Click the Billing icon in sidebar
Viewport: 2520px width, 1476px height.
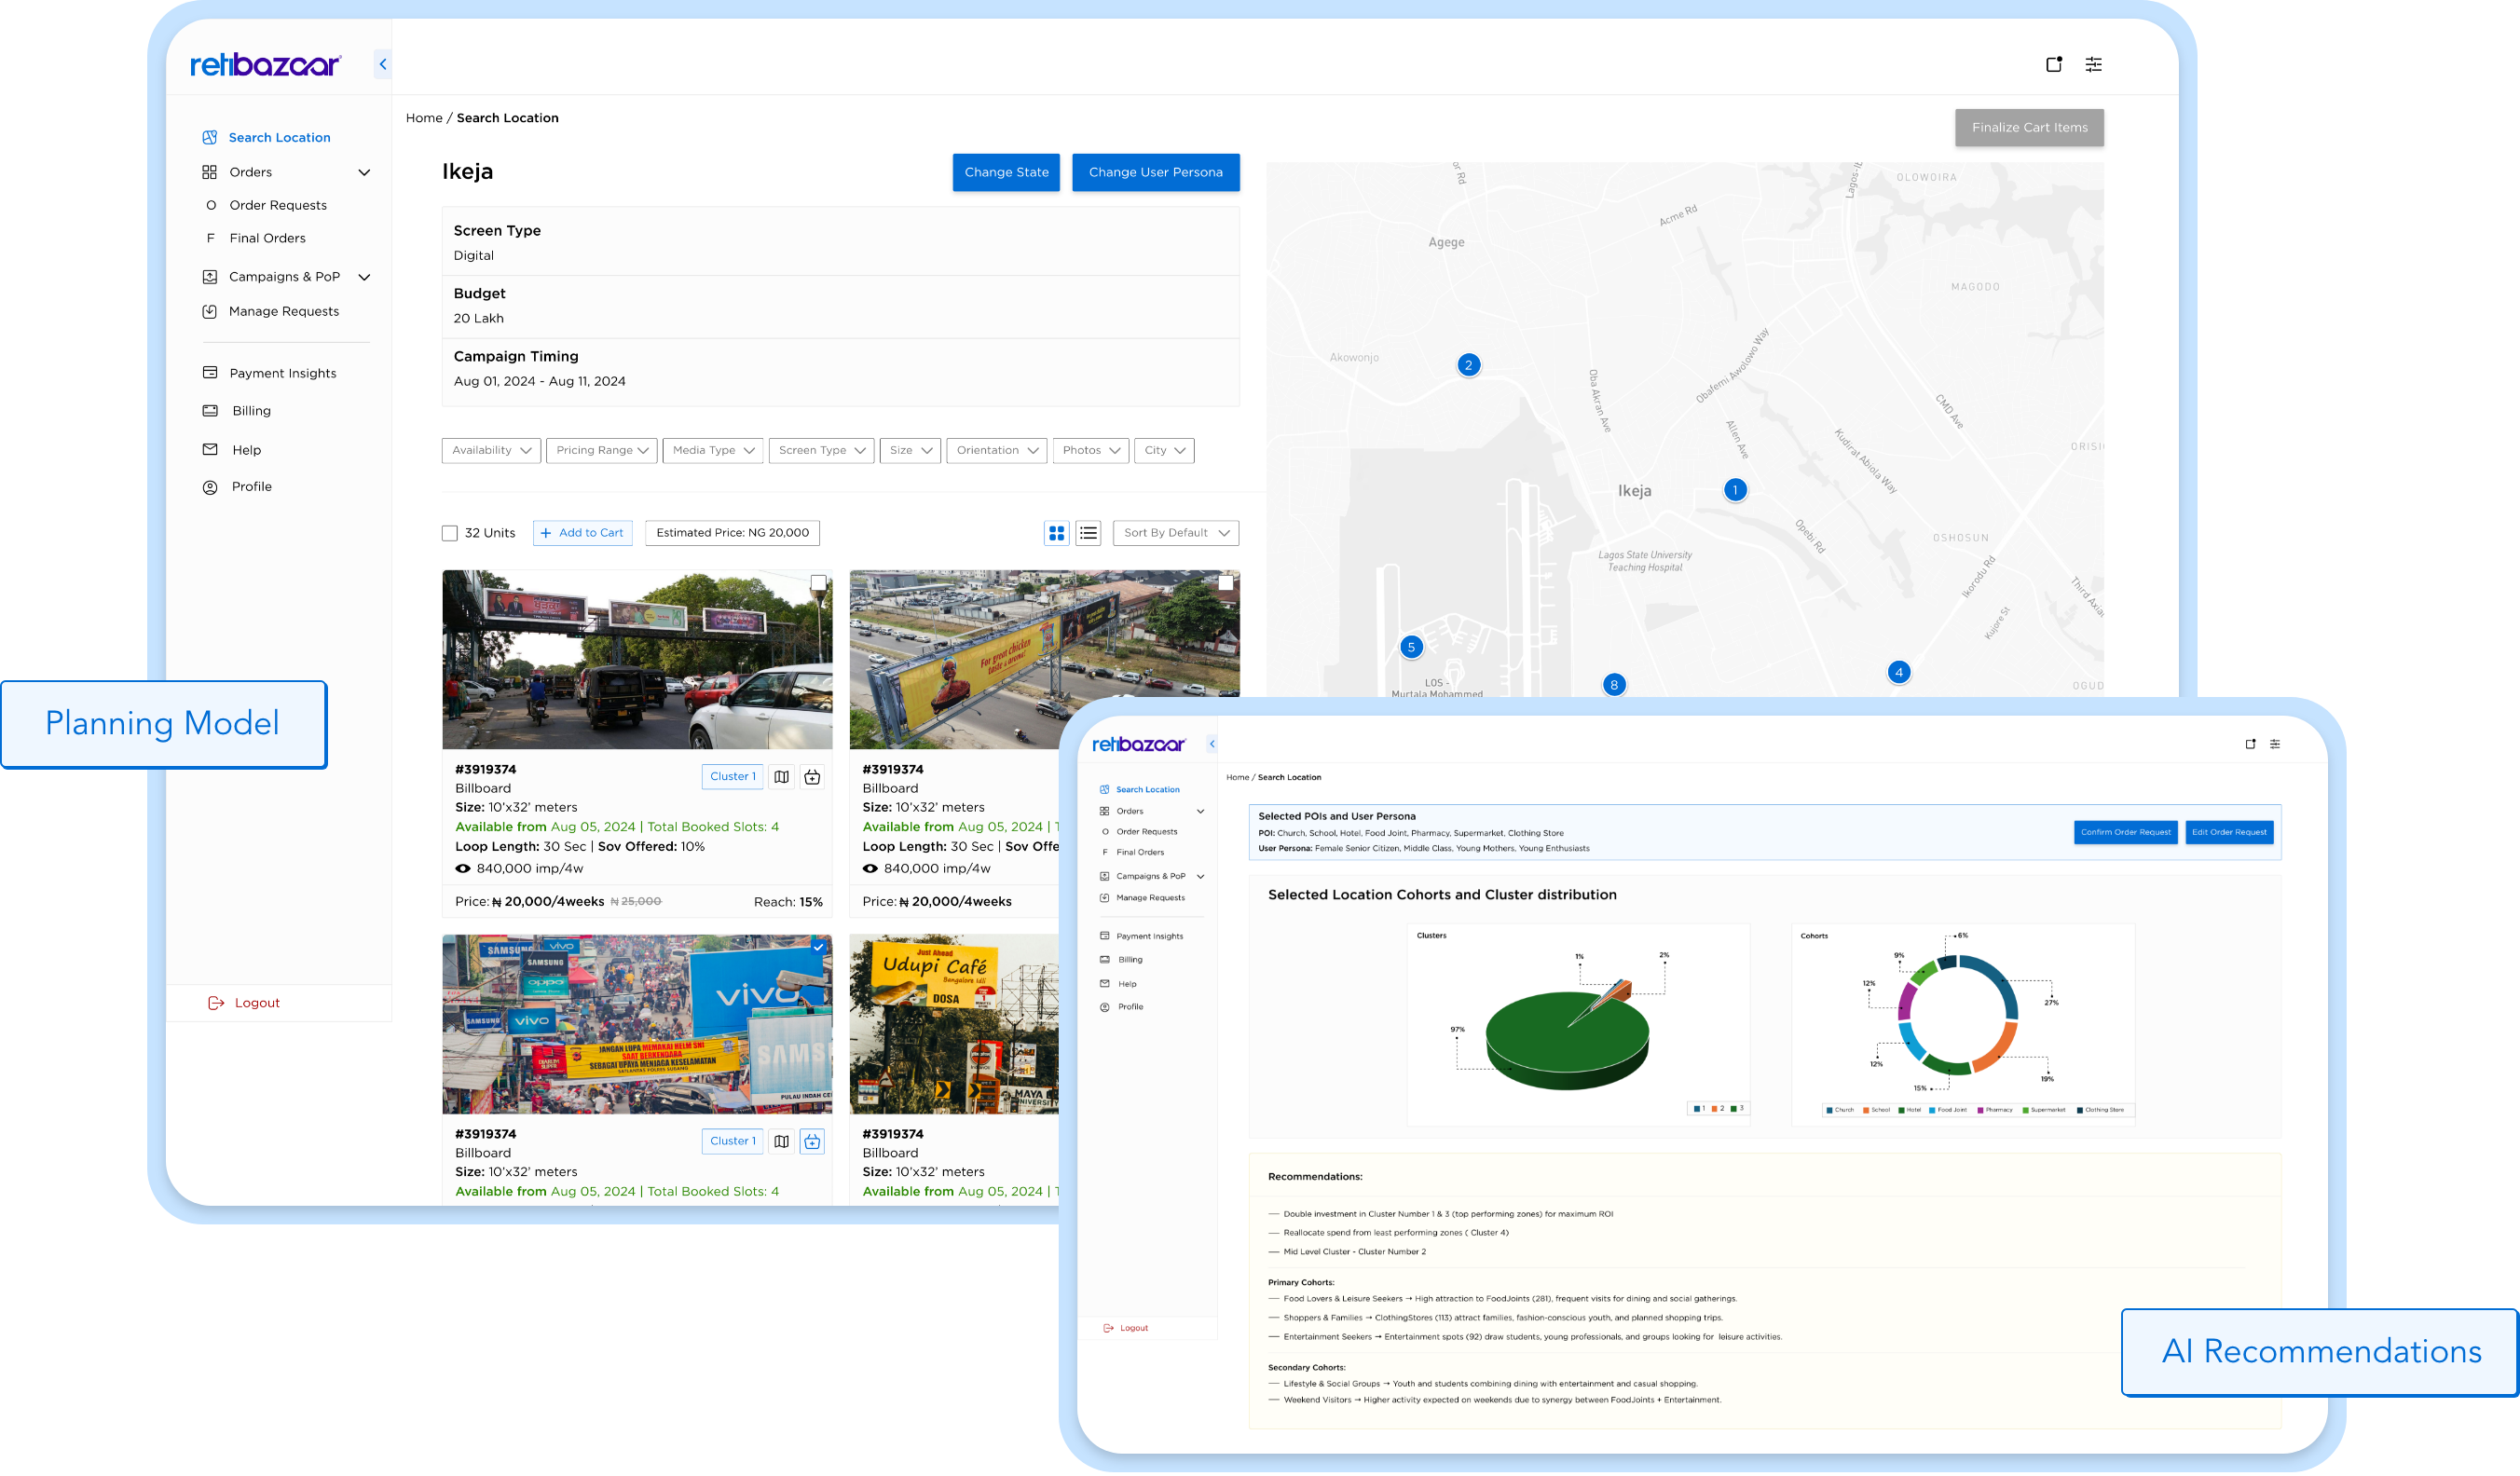209,411
